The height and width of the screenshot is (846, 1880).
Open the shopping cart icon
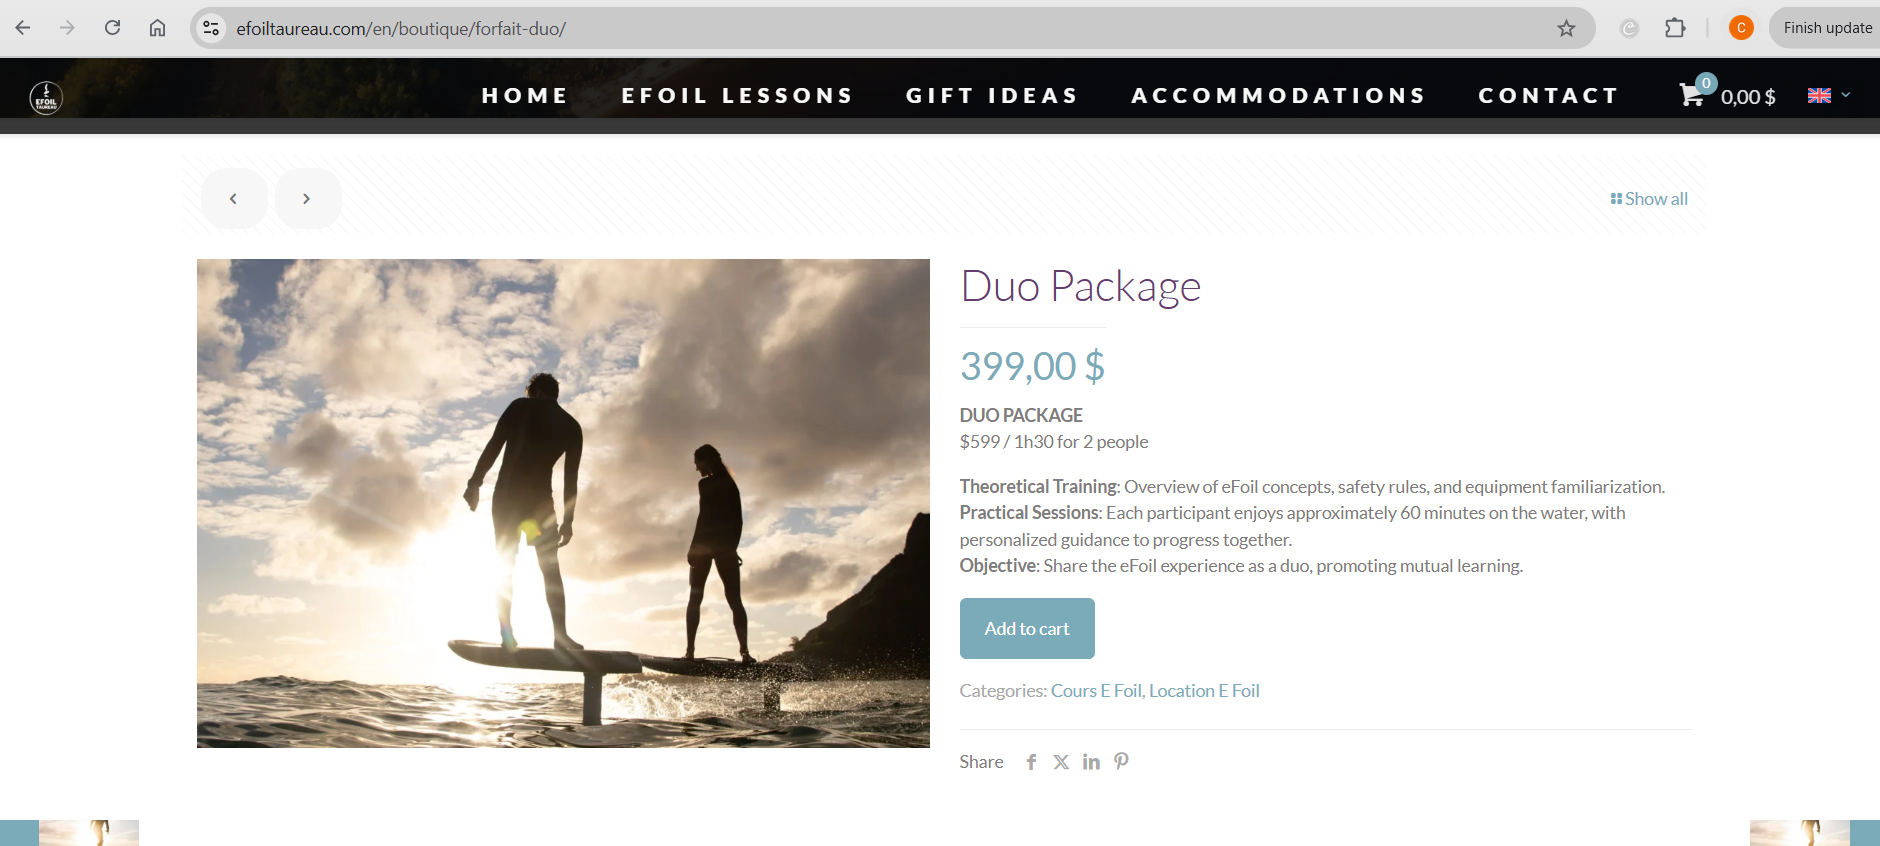(x=1692, y=95)
